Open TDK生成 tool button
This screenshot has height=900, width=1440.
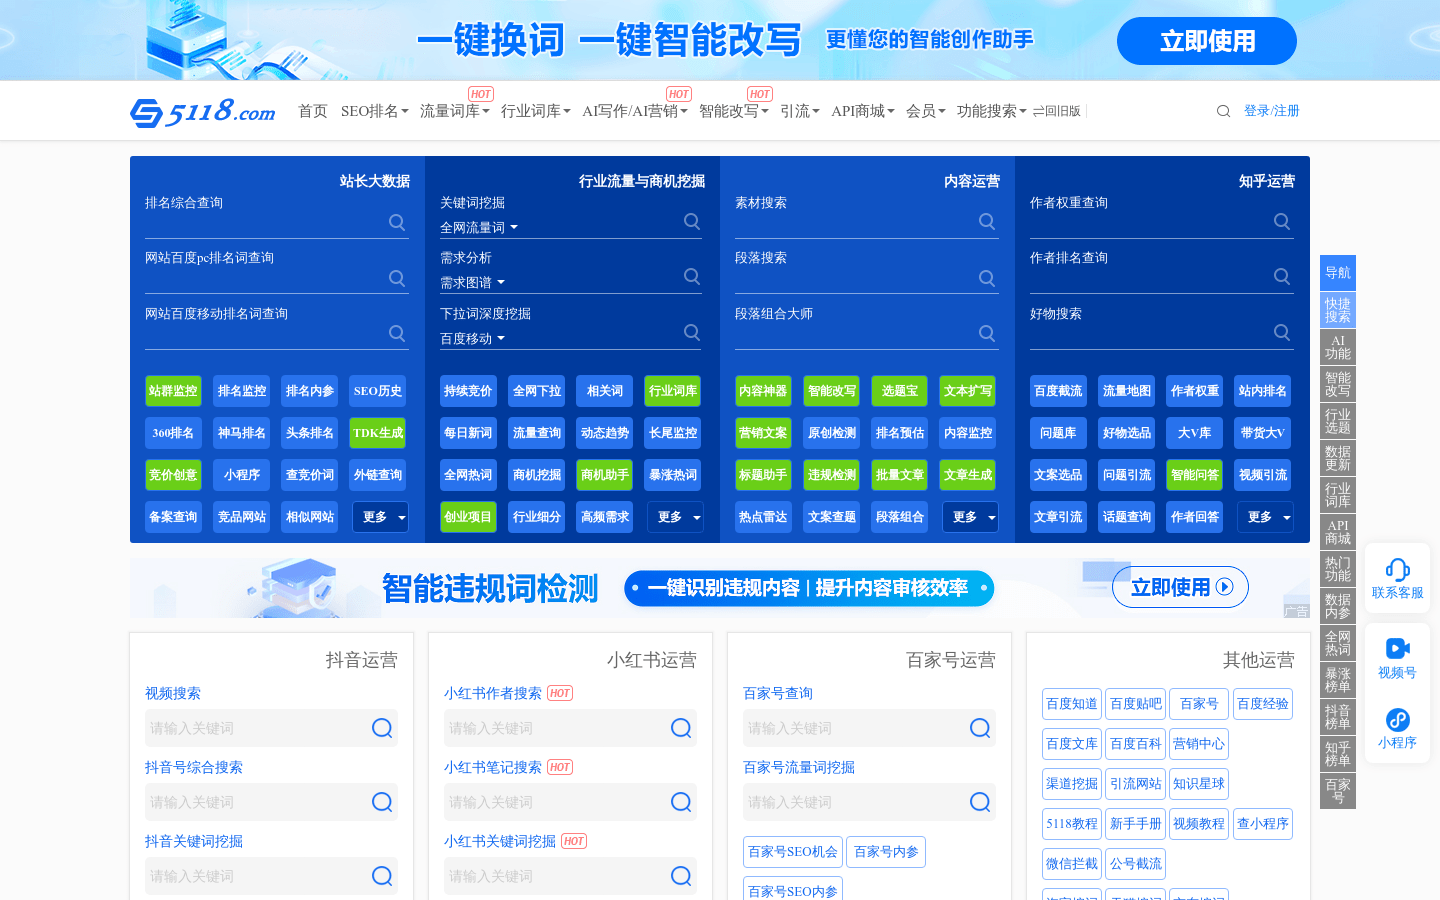(377, 433)
